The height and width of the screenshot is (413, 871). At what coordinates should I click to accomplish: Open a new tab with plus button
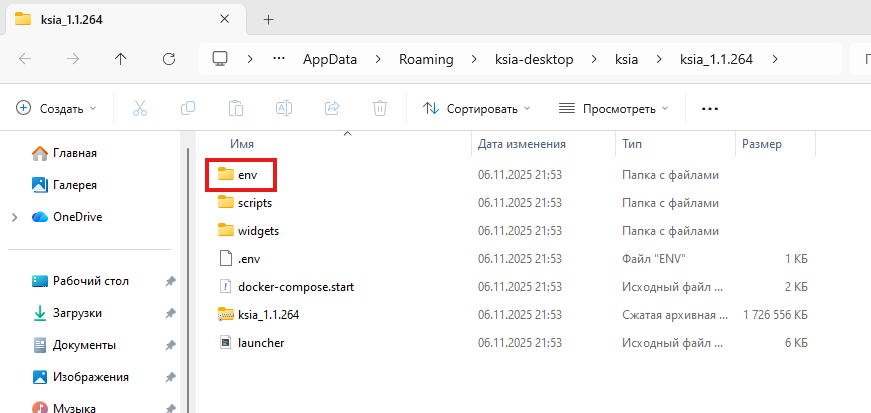click(x=269, y=19)
